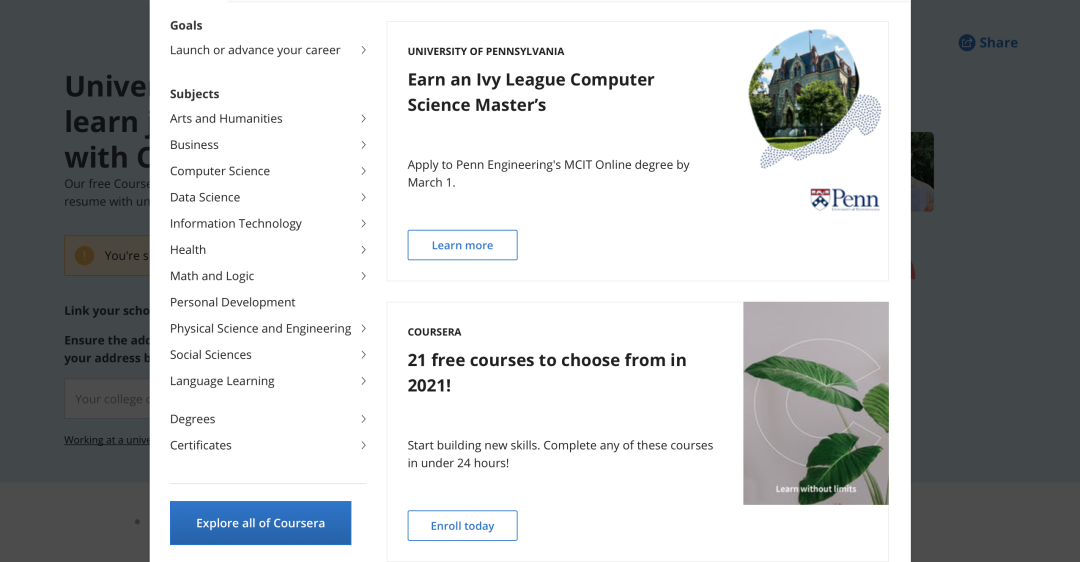This screenshot has height=562, width=1080.
Task: Click the Explore all of Coursera button
Action: point(260,523)
